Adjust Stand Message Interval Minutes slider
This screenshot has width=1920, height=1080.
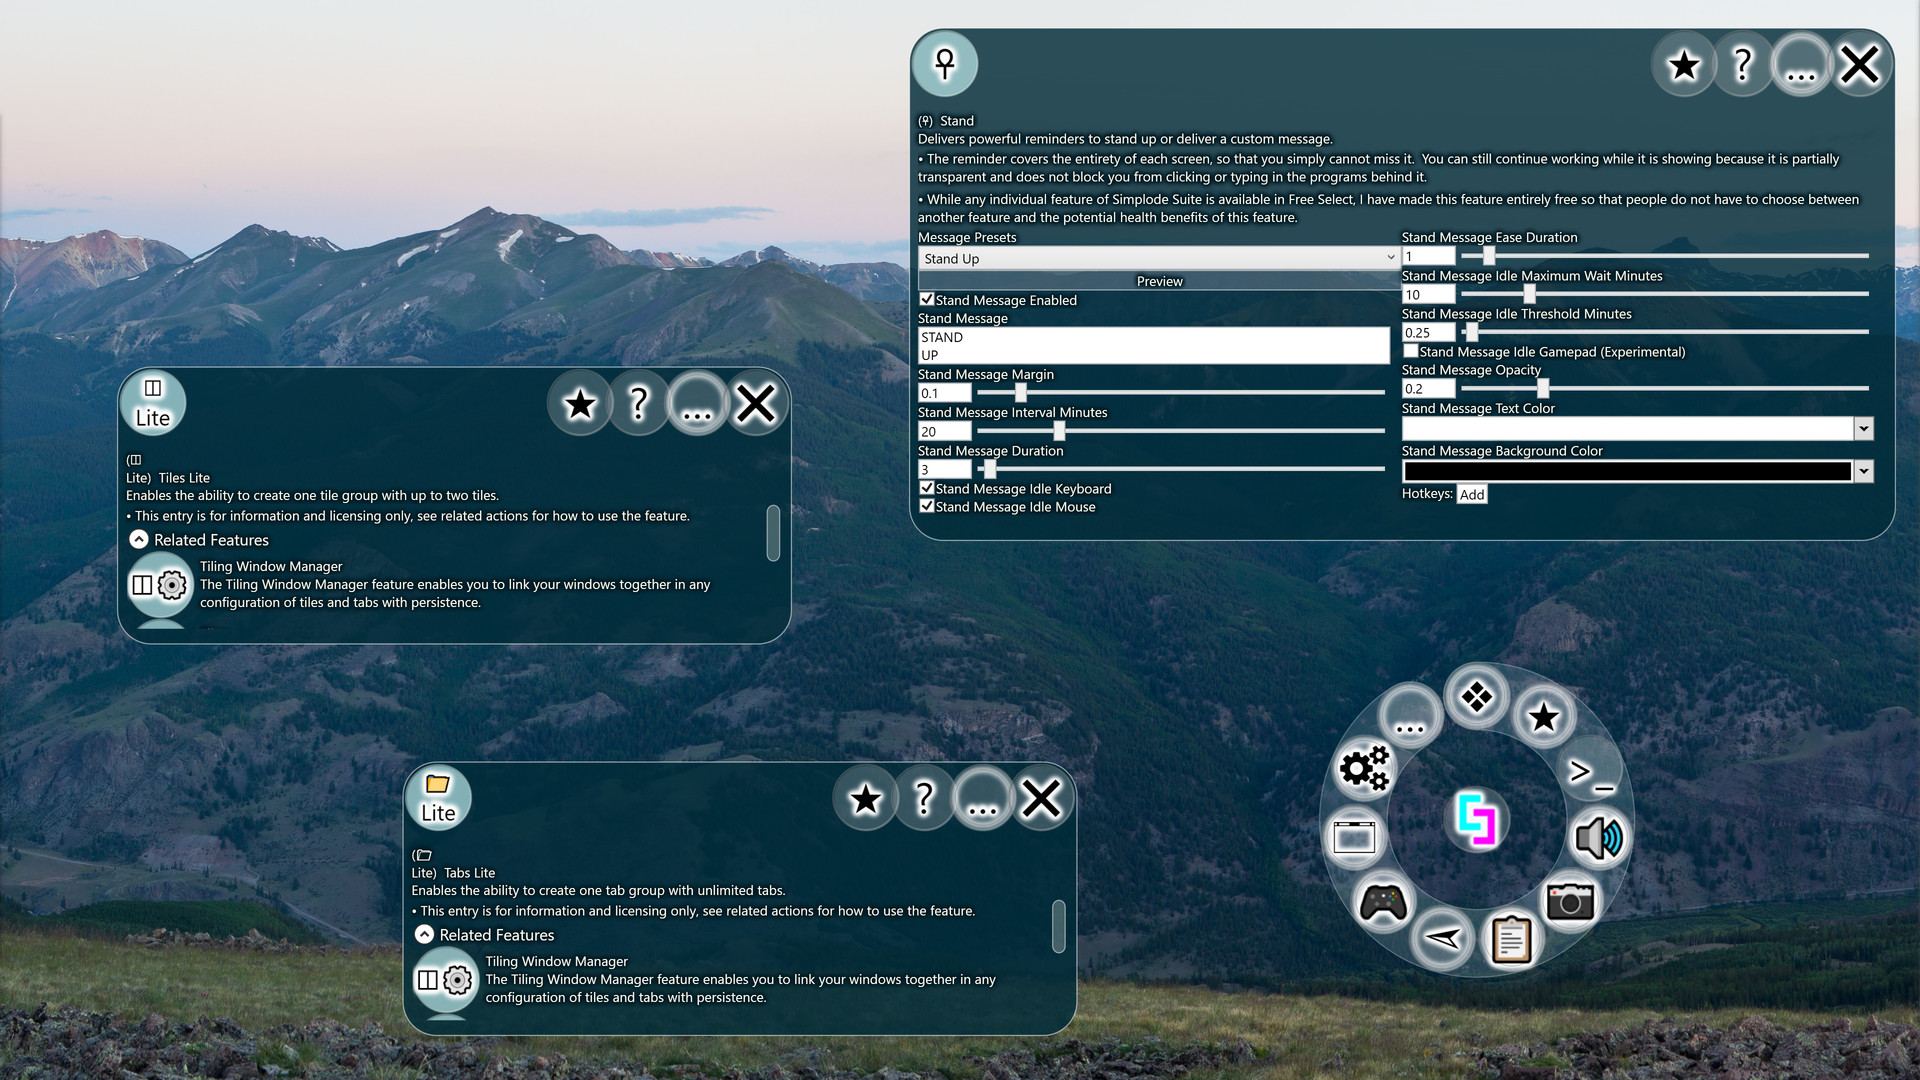pos(1055,431)
